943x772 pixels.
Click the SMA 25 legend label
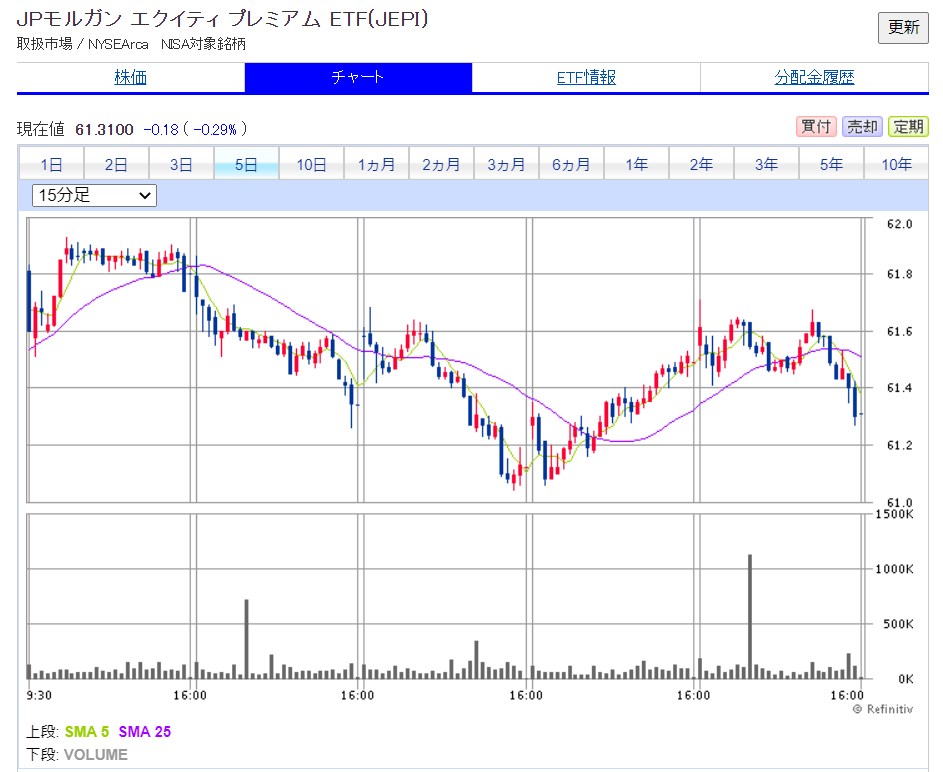145,732
